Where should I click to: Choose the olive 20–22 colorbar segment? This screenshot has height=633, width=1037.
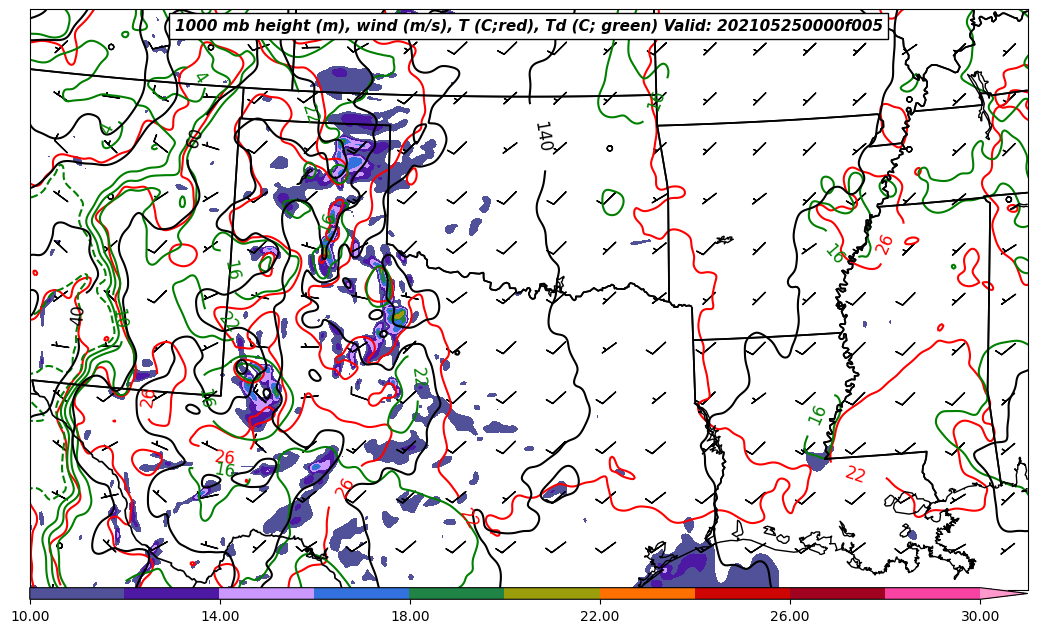coord(552,593)
